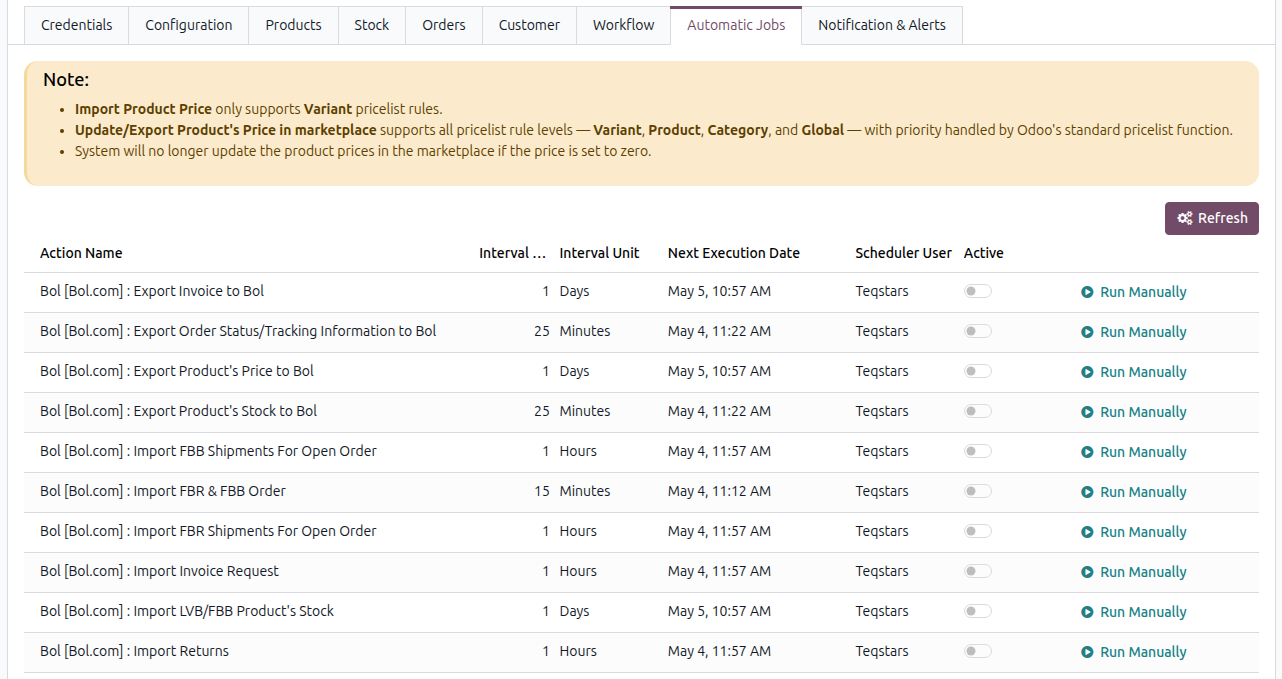
Task: Click play icon for Import Invoice Request row
Action: pos(1087,572)
